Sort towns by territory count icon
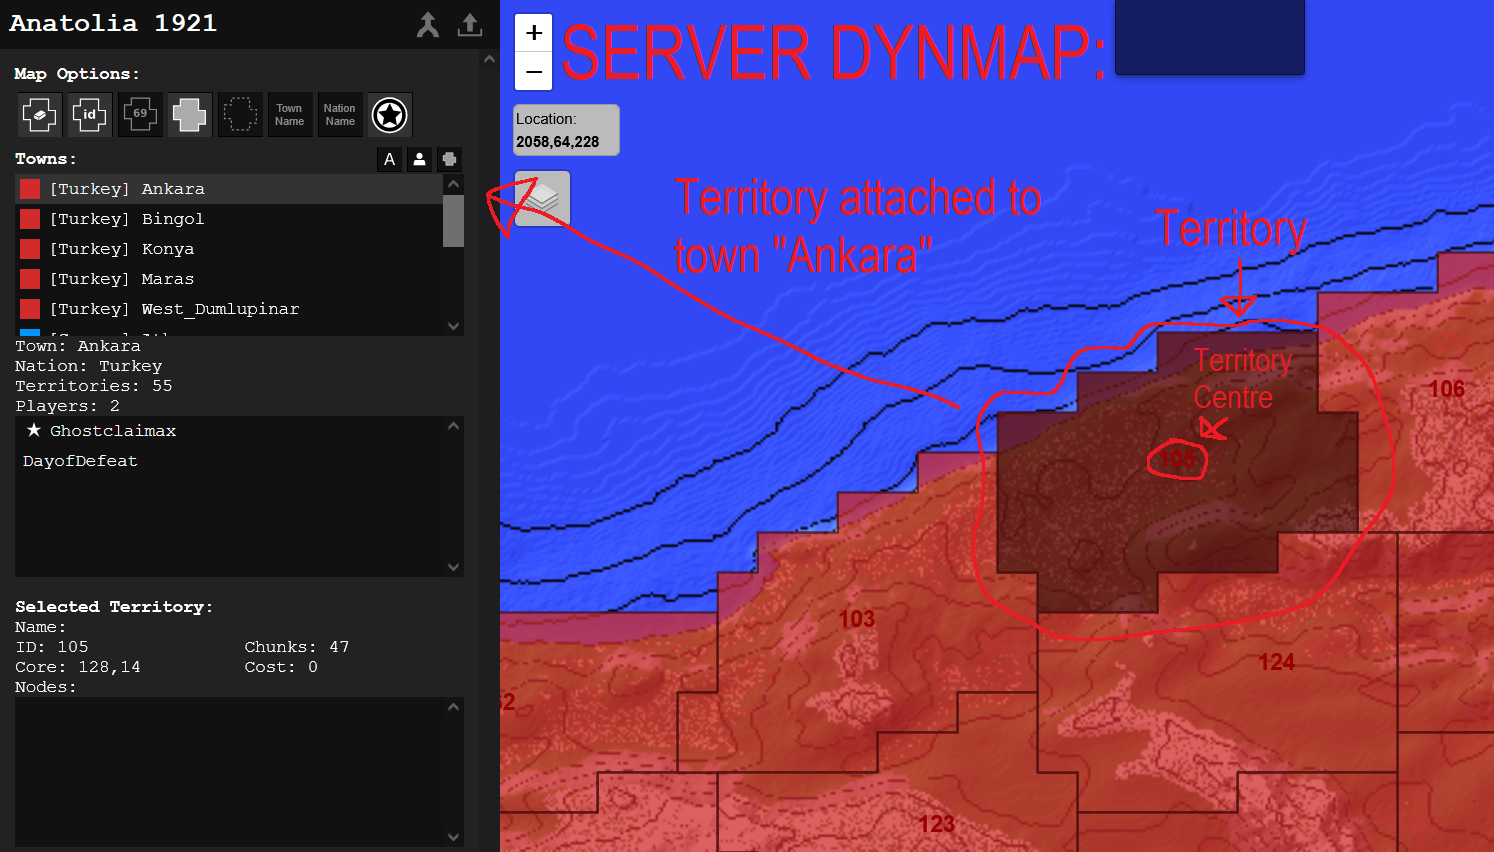This screenshot has width=1494, height=852. click(x=450, y=159)
